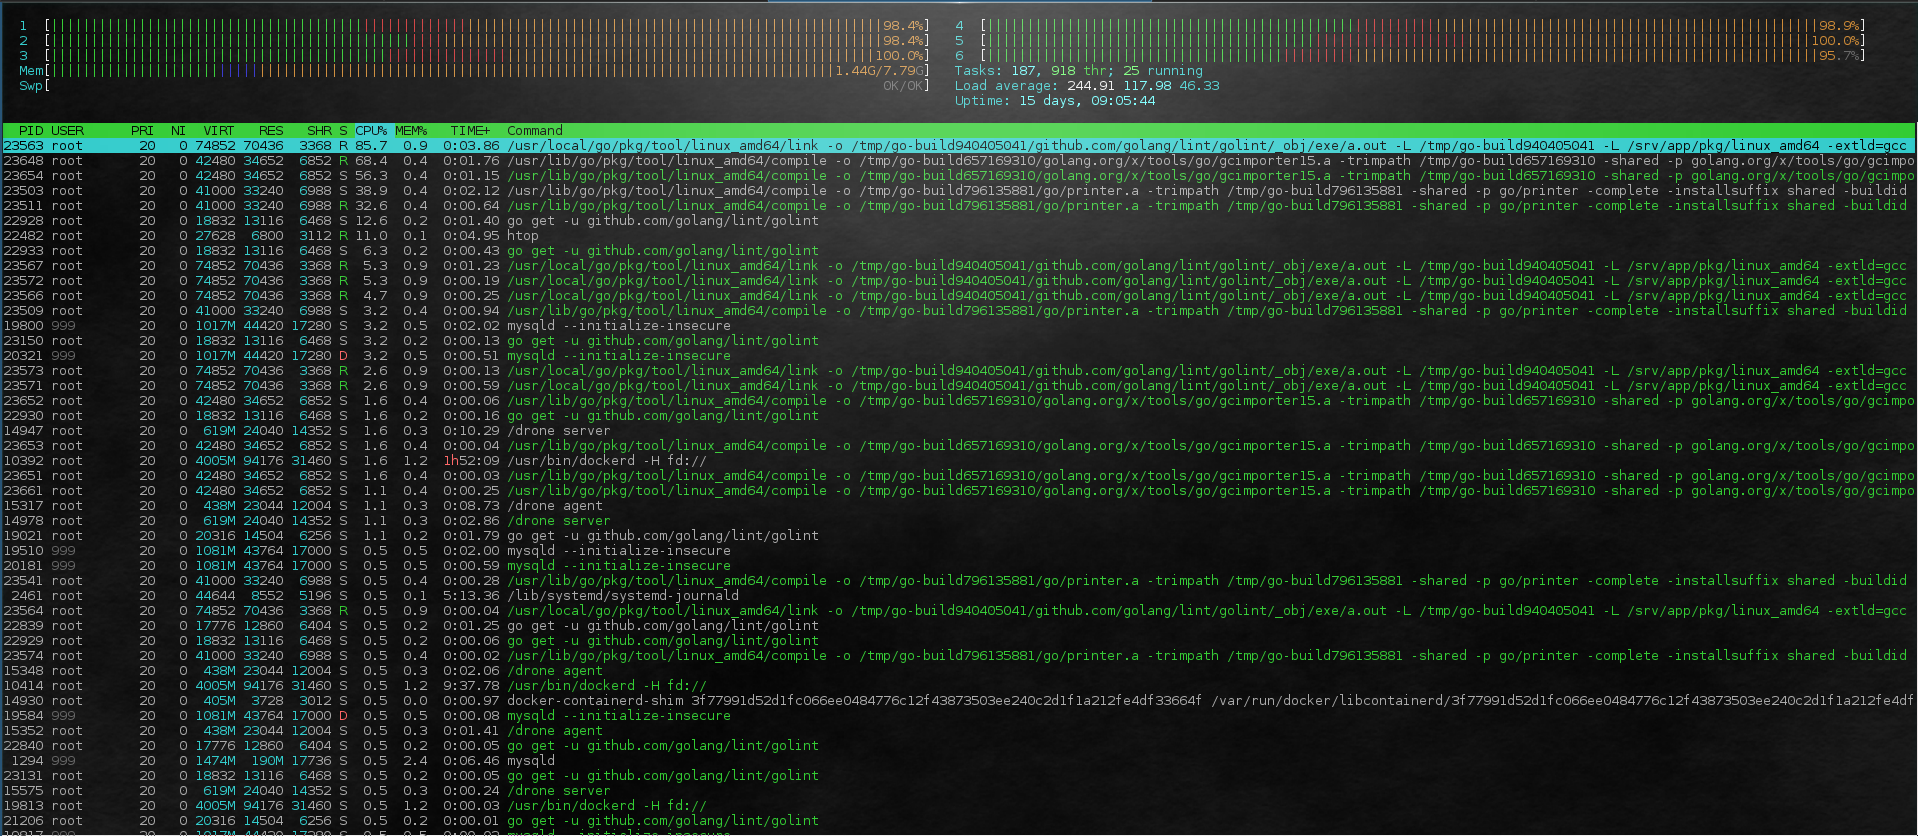Select mysqld row with PID 19510

(x=959, y=551)
